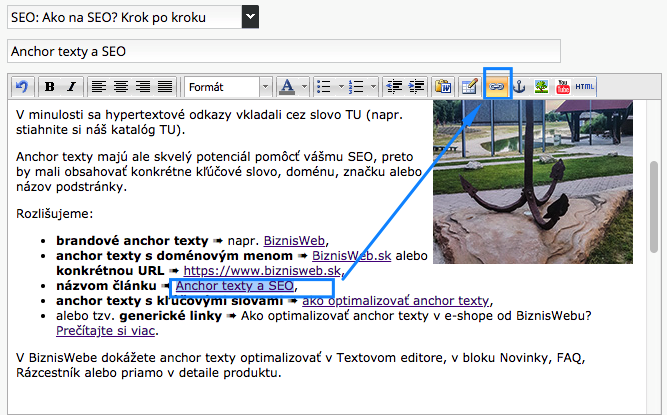Click the 'Anchor texty a SEO' title field

(x=283, y=51)
